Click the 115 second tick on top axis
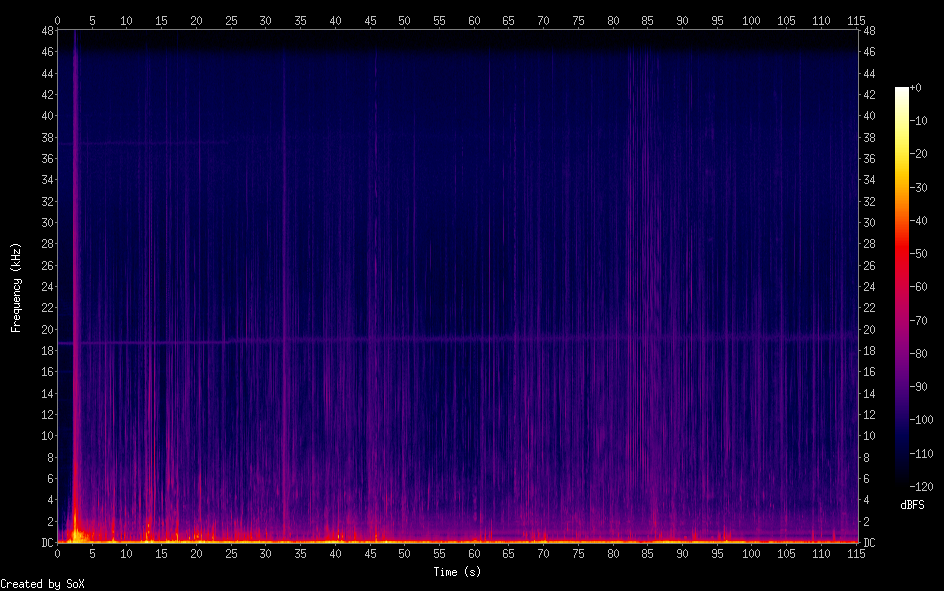 click(855, 19)
